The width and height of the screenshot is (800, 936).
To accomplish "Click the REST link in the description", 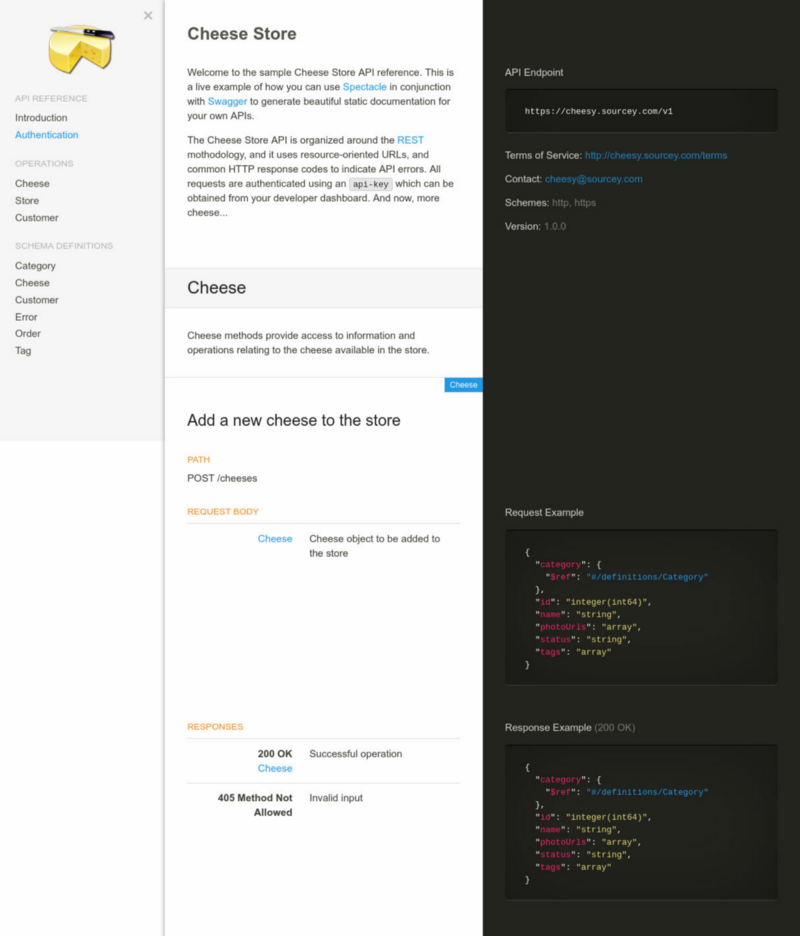I will click(x=410, y=140).
